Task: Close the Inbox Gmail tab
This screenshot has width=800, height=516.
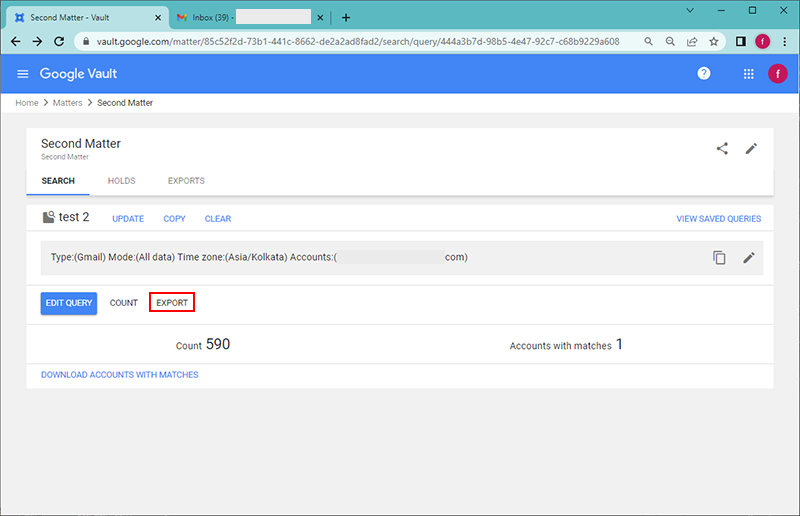Action: tap(320, 18)
